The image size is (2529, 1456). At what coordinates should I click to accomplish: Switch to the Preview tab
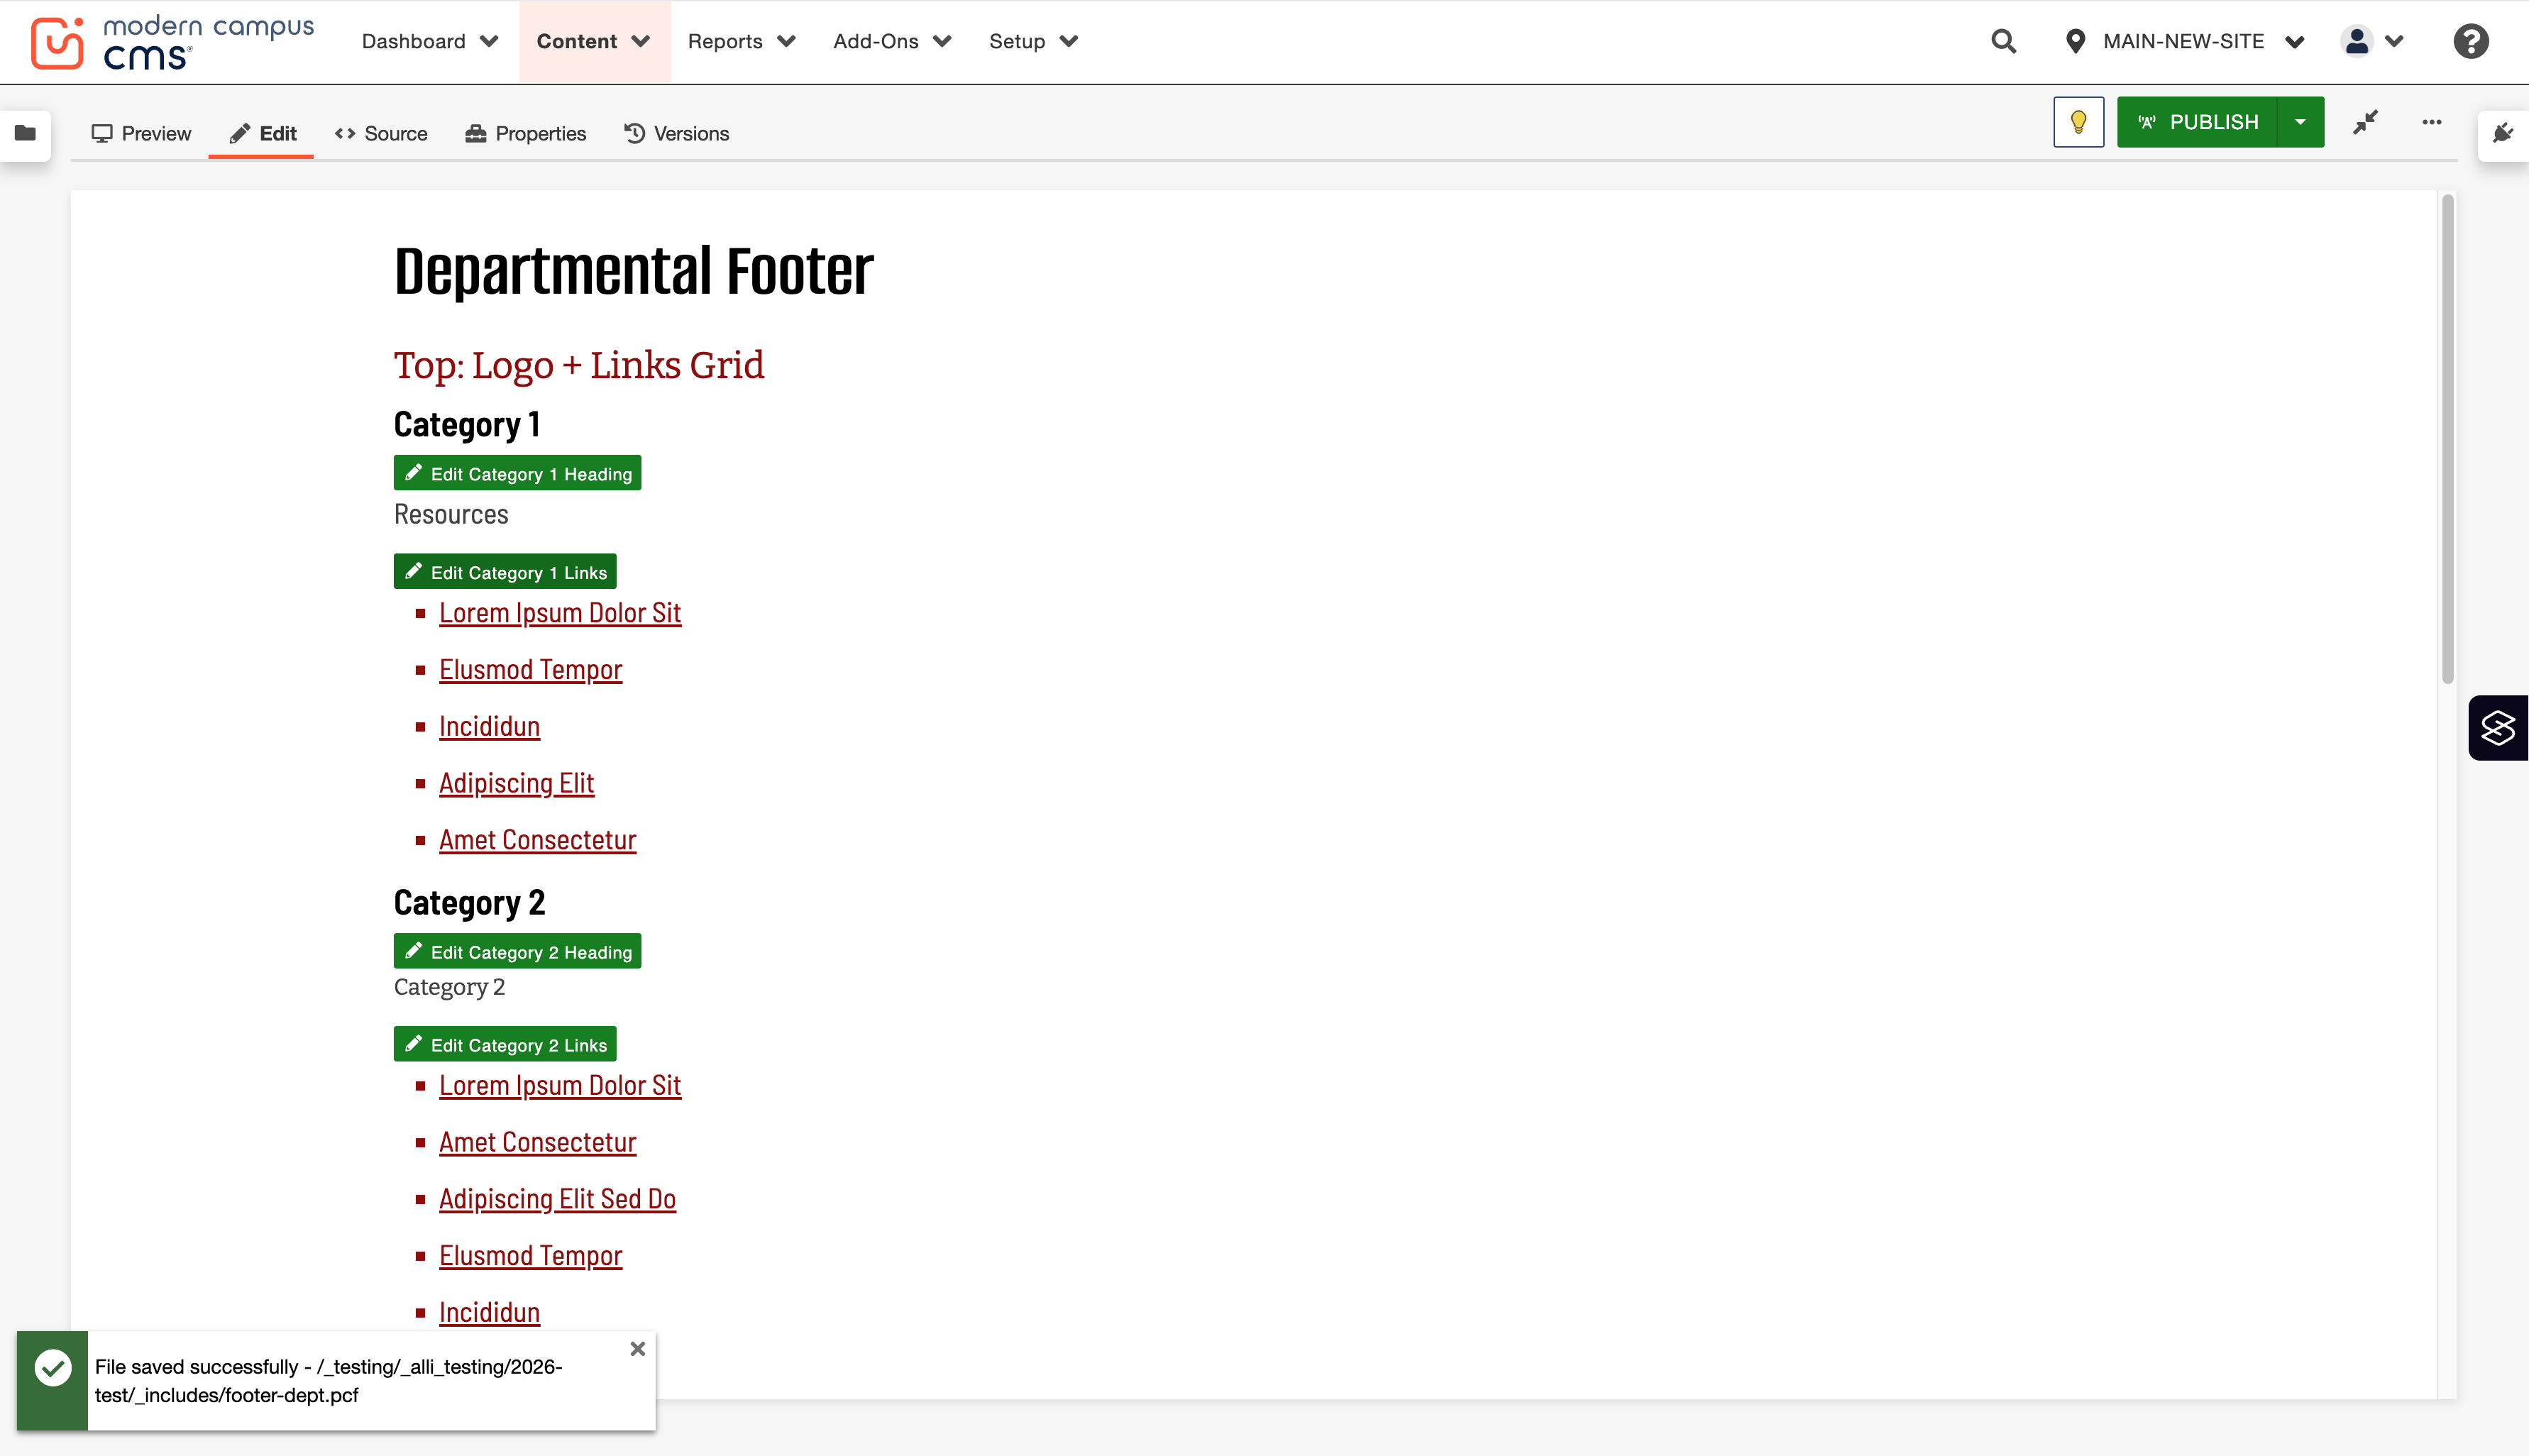141,133
